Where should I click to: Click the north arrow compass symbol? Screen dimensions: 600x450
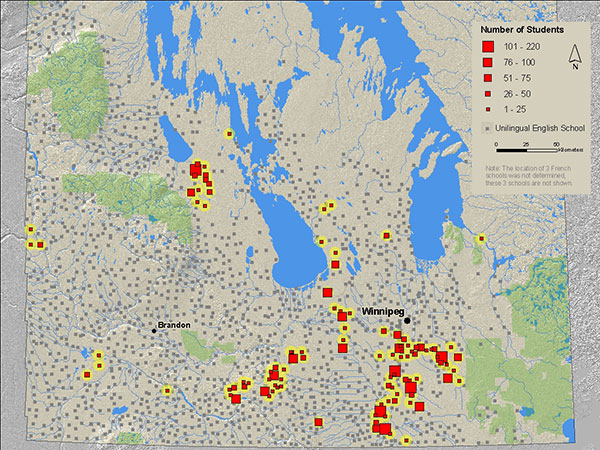click(575, 57)
